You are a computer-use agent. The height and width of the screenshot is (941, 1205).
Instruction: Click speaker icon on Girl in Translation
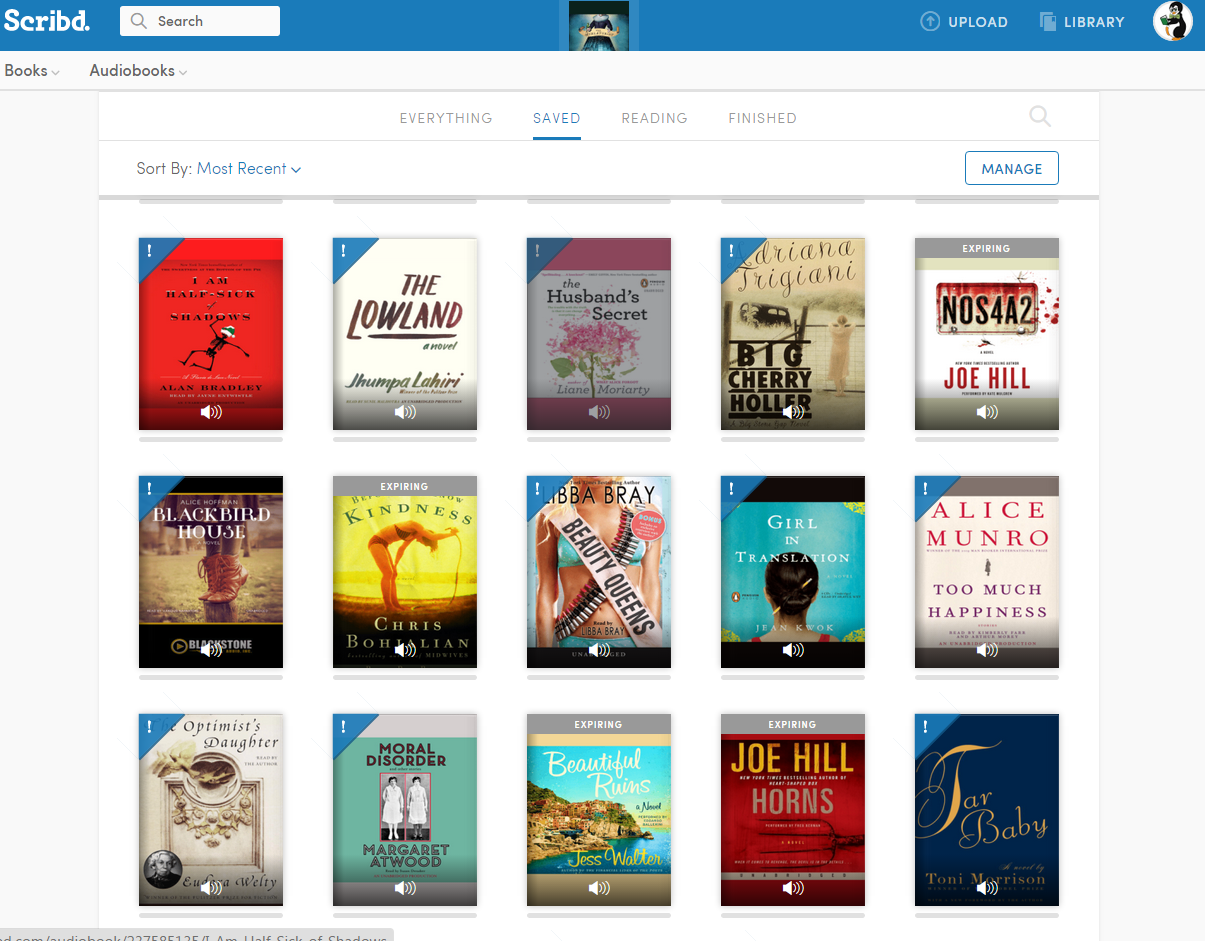(793, 650)
